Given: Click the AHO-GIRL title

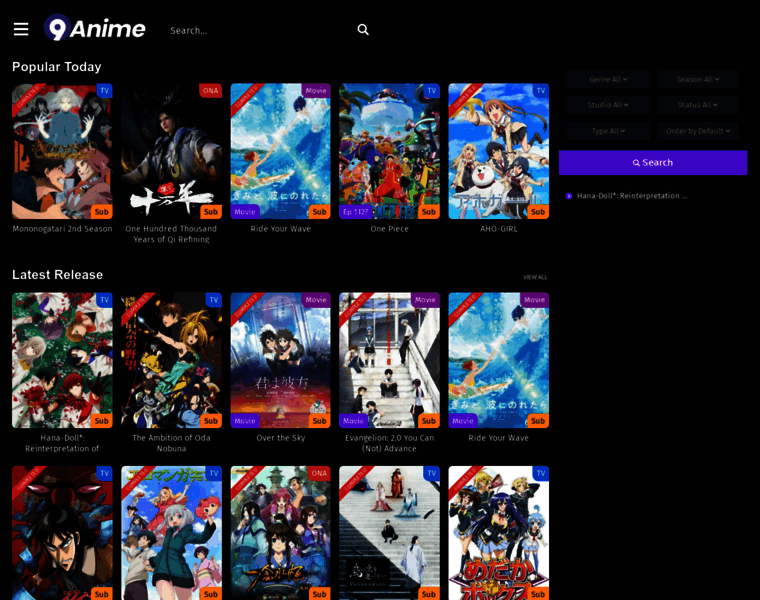Looking at the screenshot, I should pos(499,229).
